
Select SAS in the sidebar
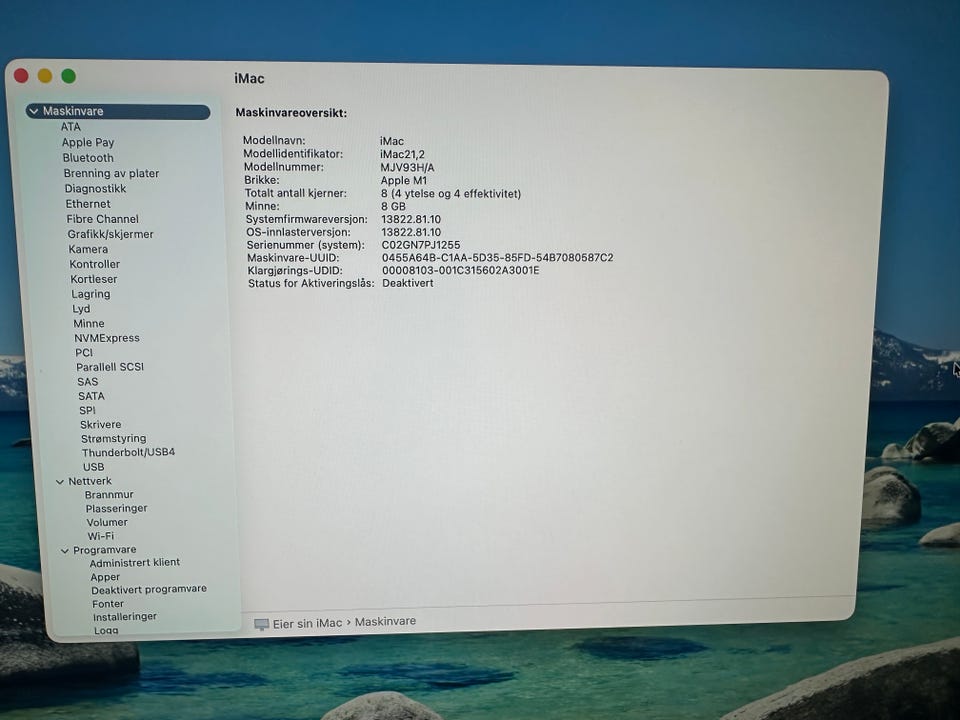(88, 381)
